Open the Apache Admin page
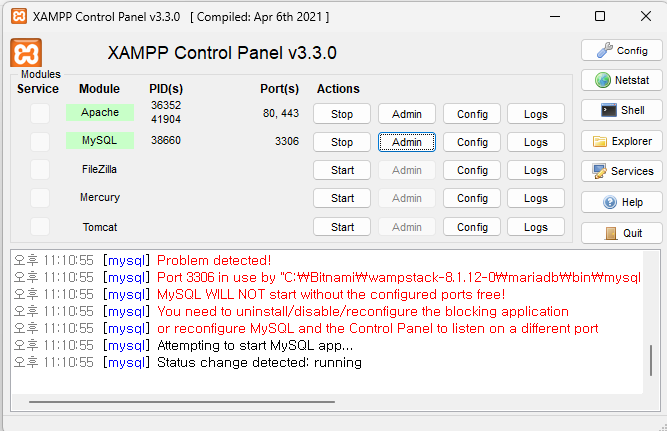Image resolution: width=667 pixels, height=431 pixels. click(407, 114)
